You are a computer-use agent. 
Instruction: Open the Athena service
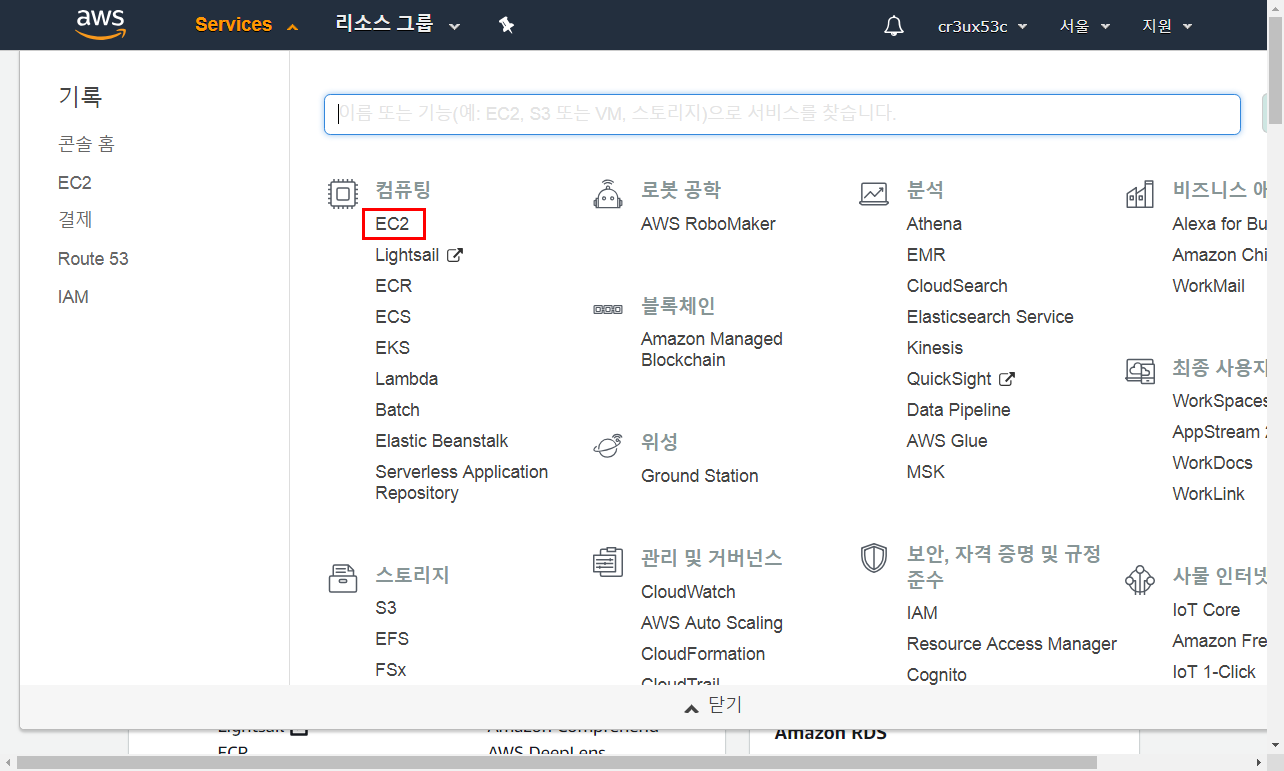(934, 224)
